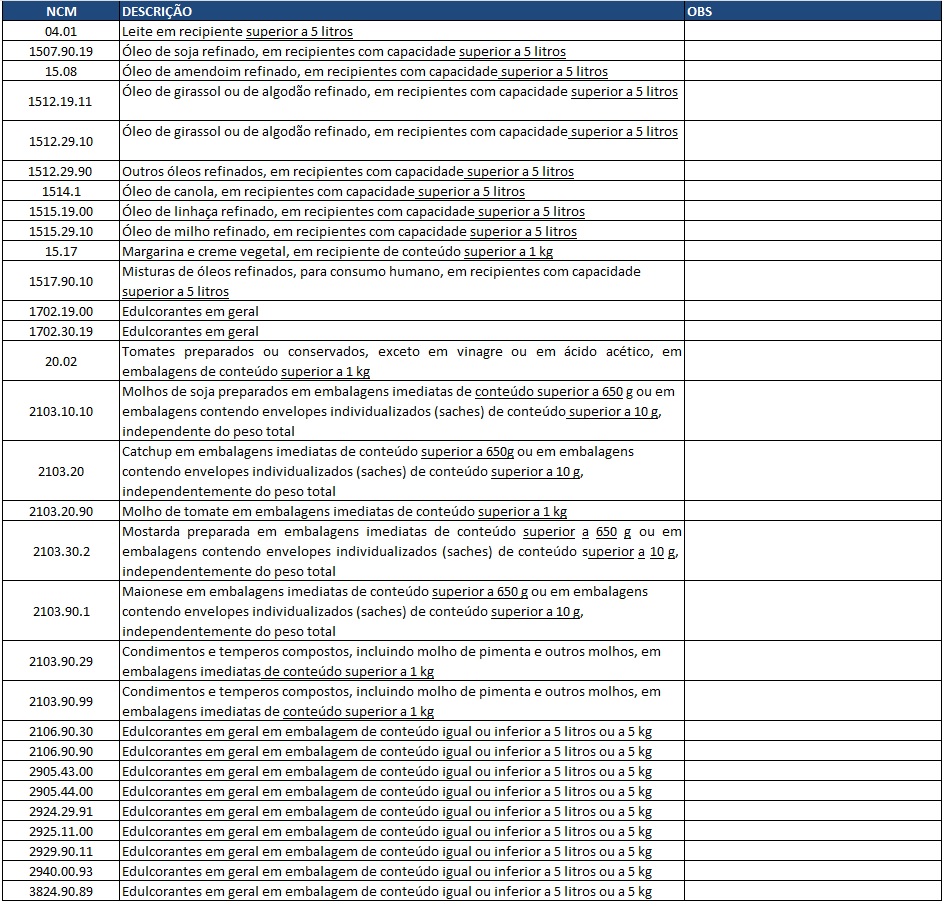This screenshot has height=906, width=945.
Task: Select NCM cell 15.08
Action: [61, 71]
